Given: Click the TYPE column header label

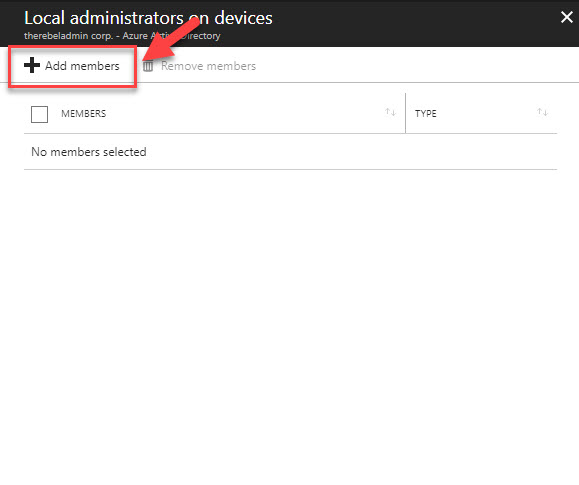Looking at the screenshot, I should [x=425, y=113].
